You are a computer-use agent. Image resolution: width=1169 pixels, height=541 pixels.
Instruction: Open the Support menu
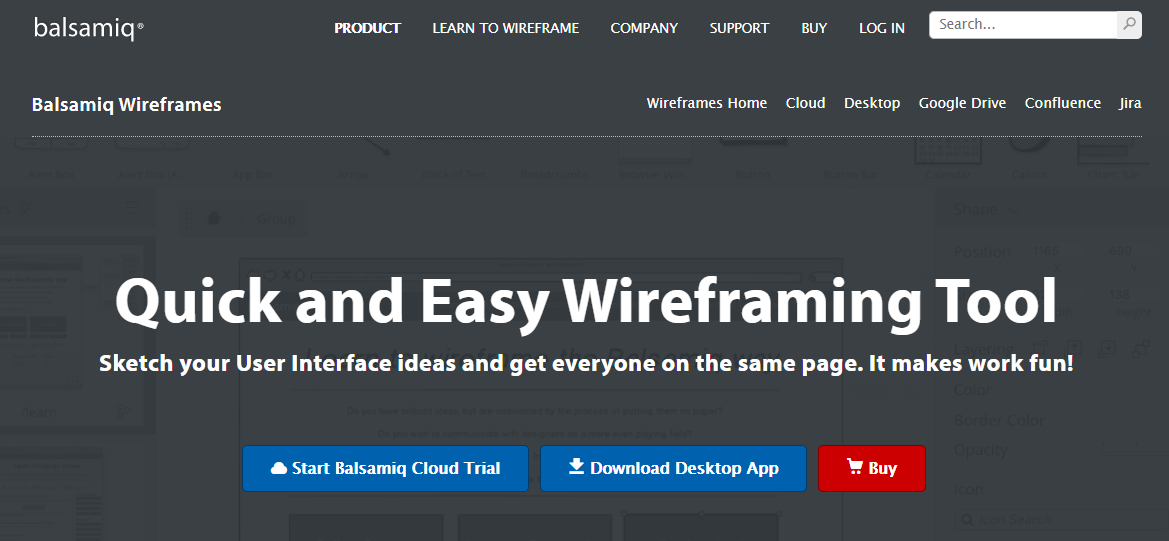(x=739, y=28)
